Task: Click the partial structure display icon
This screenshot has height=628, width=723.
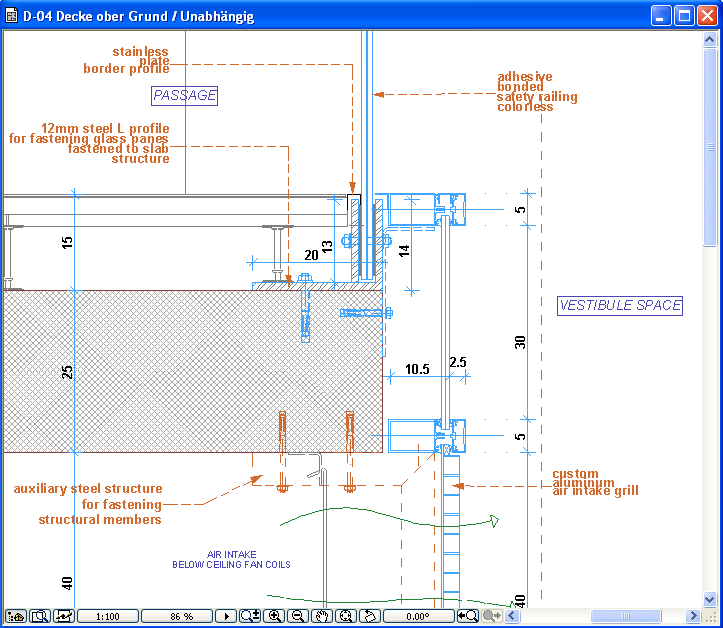Action: (64, 616)
